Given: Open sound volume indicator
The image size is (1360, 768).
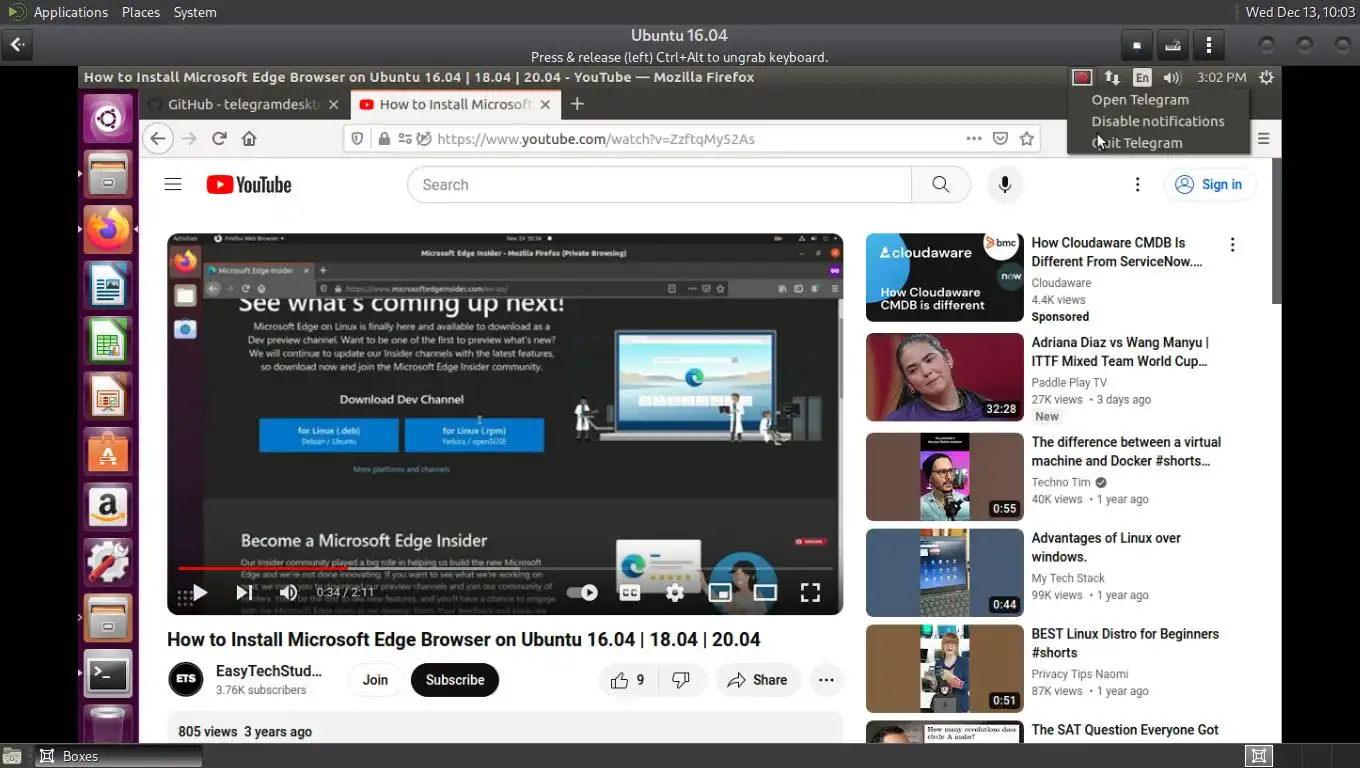Looking at the screenshot, I should point(1173,77).
